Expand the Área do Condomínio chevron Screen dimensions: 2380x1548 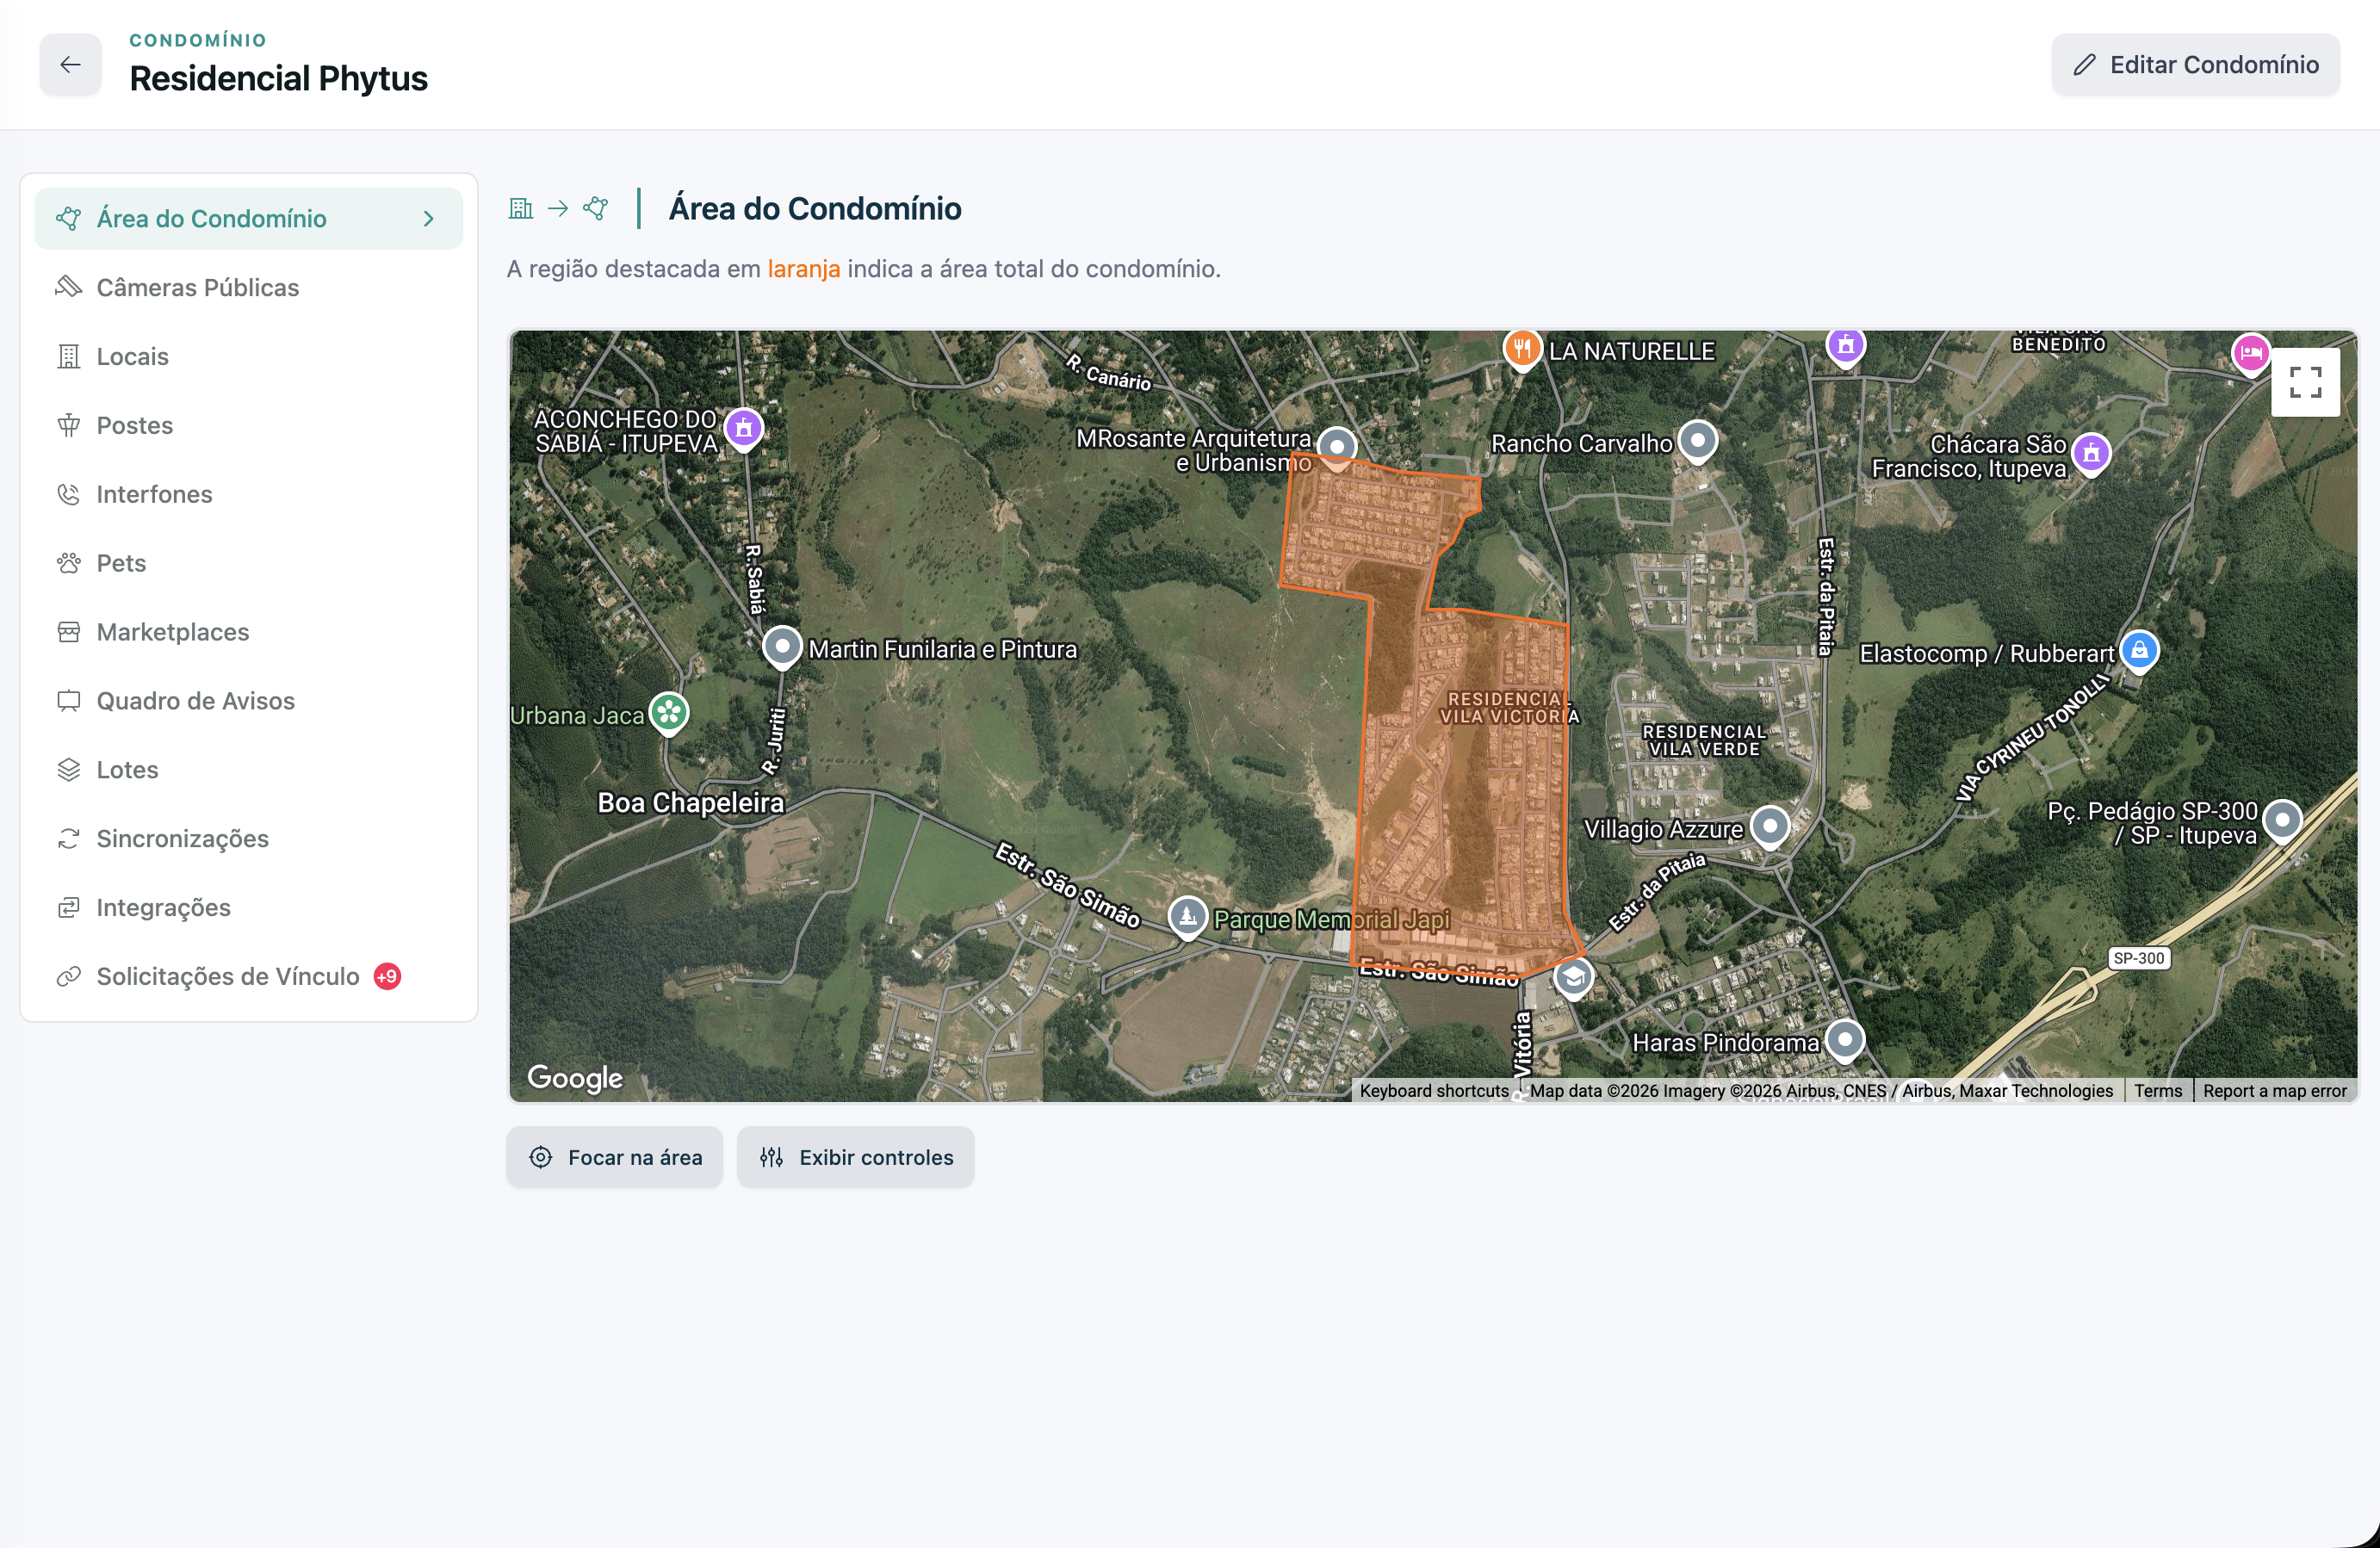click(x=429, y=219)
